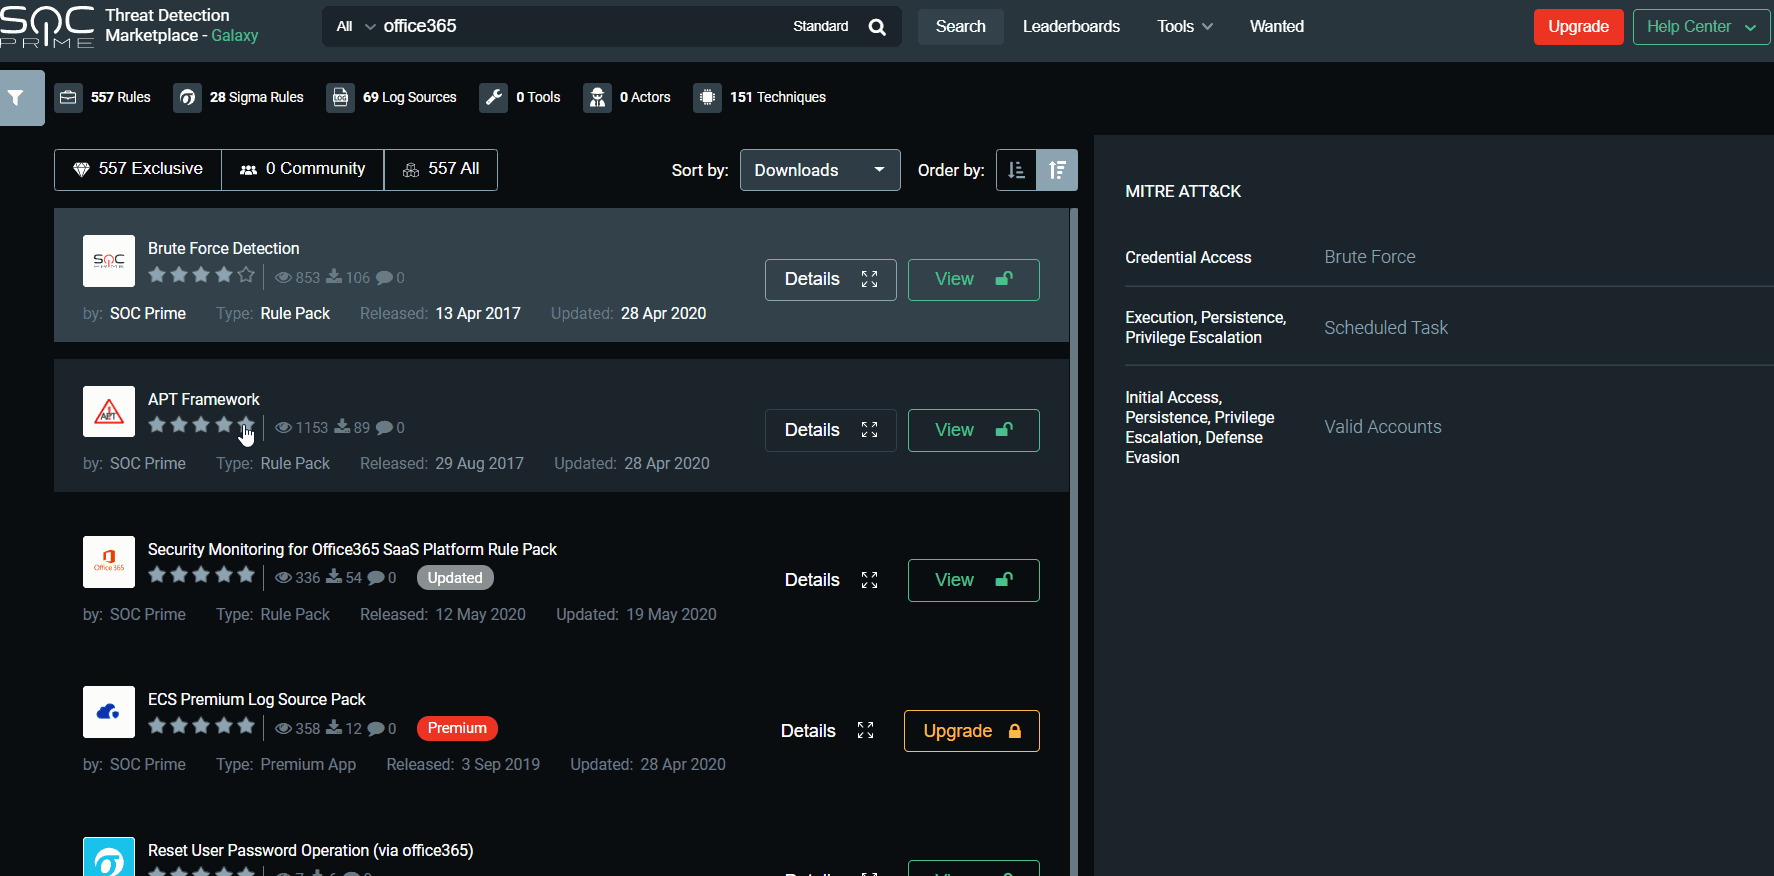Focus the office365 search field
This screenshot has width=1774, height=876.
click(580, 27)
